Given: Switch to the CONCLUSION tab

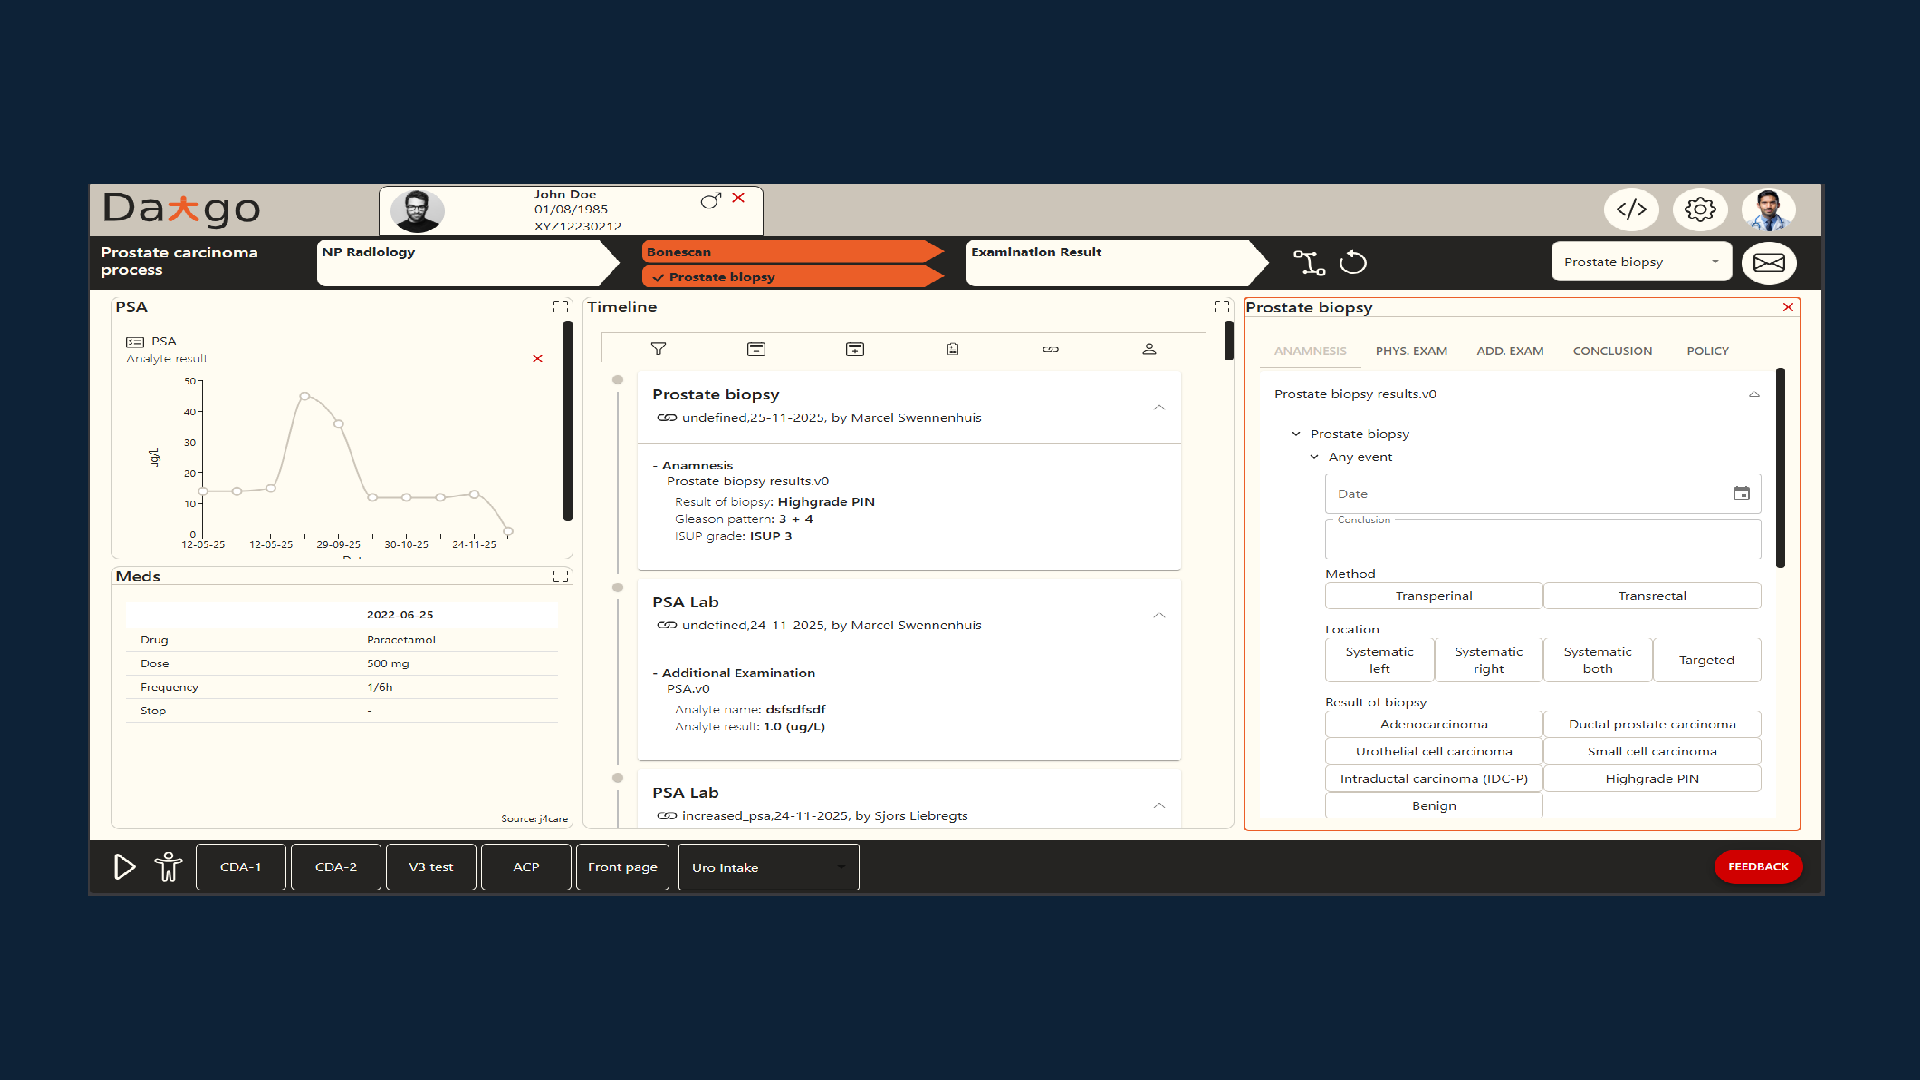Looking at the screenshot, I should 1612,351.
